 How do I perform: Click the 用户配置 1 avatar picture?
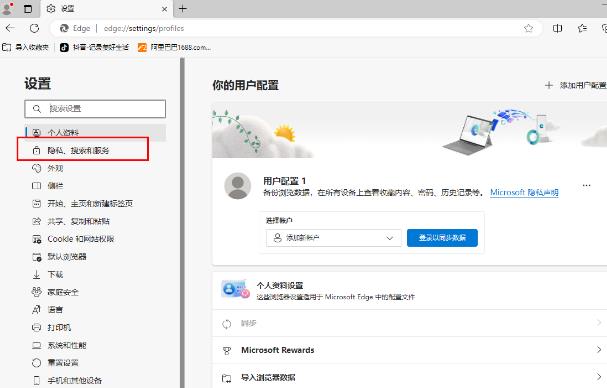(x=238, y=186)
